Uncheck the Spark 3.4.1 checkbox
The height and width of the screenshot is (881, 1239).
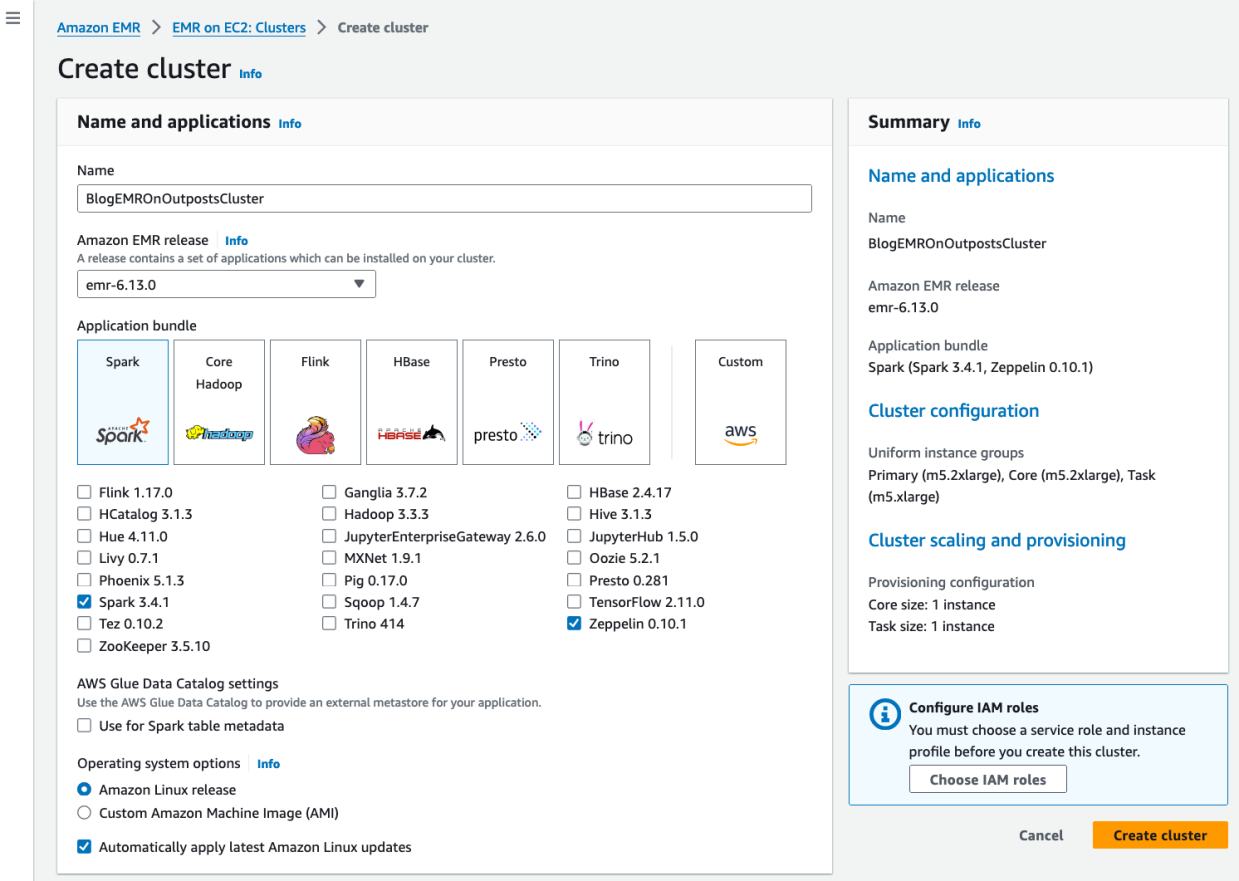(x=84, y=602)
